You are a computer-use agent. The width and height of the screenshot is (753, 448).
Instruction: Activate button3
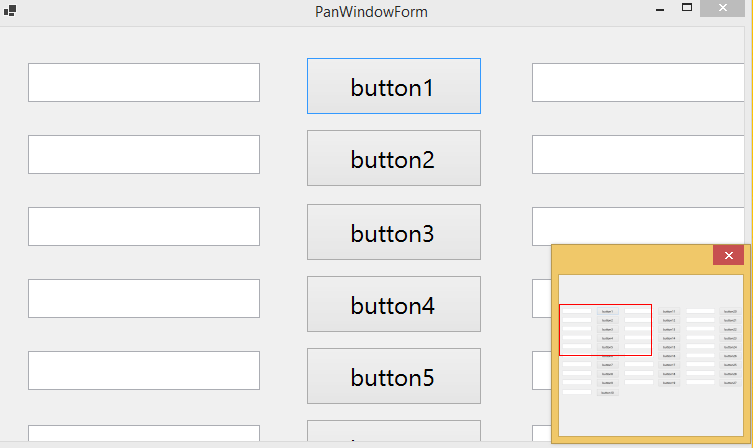point(393,232)
